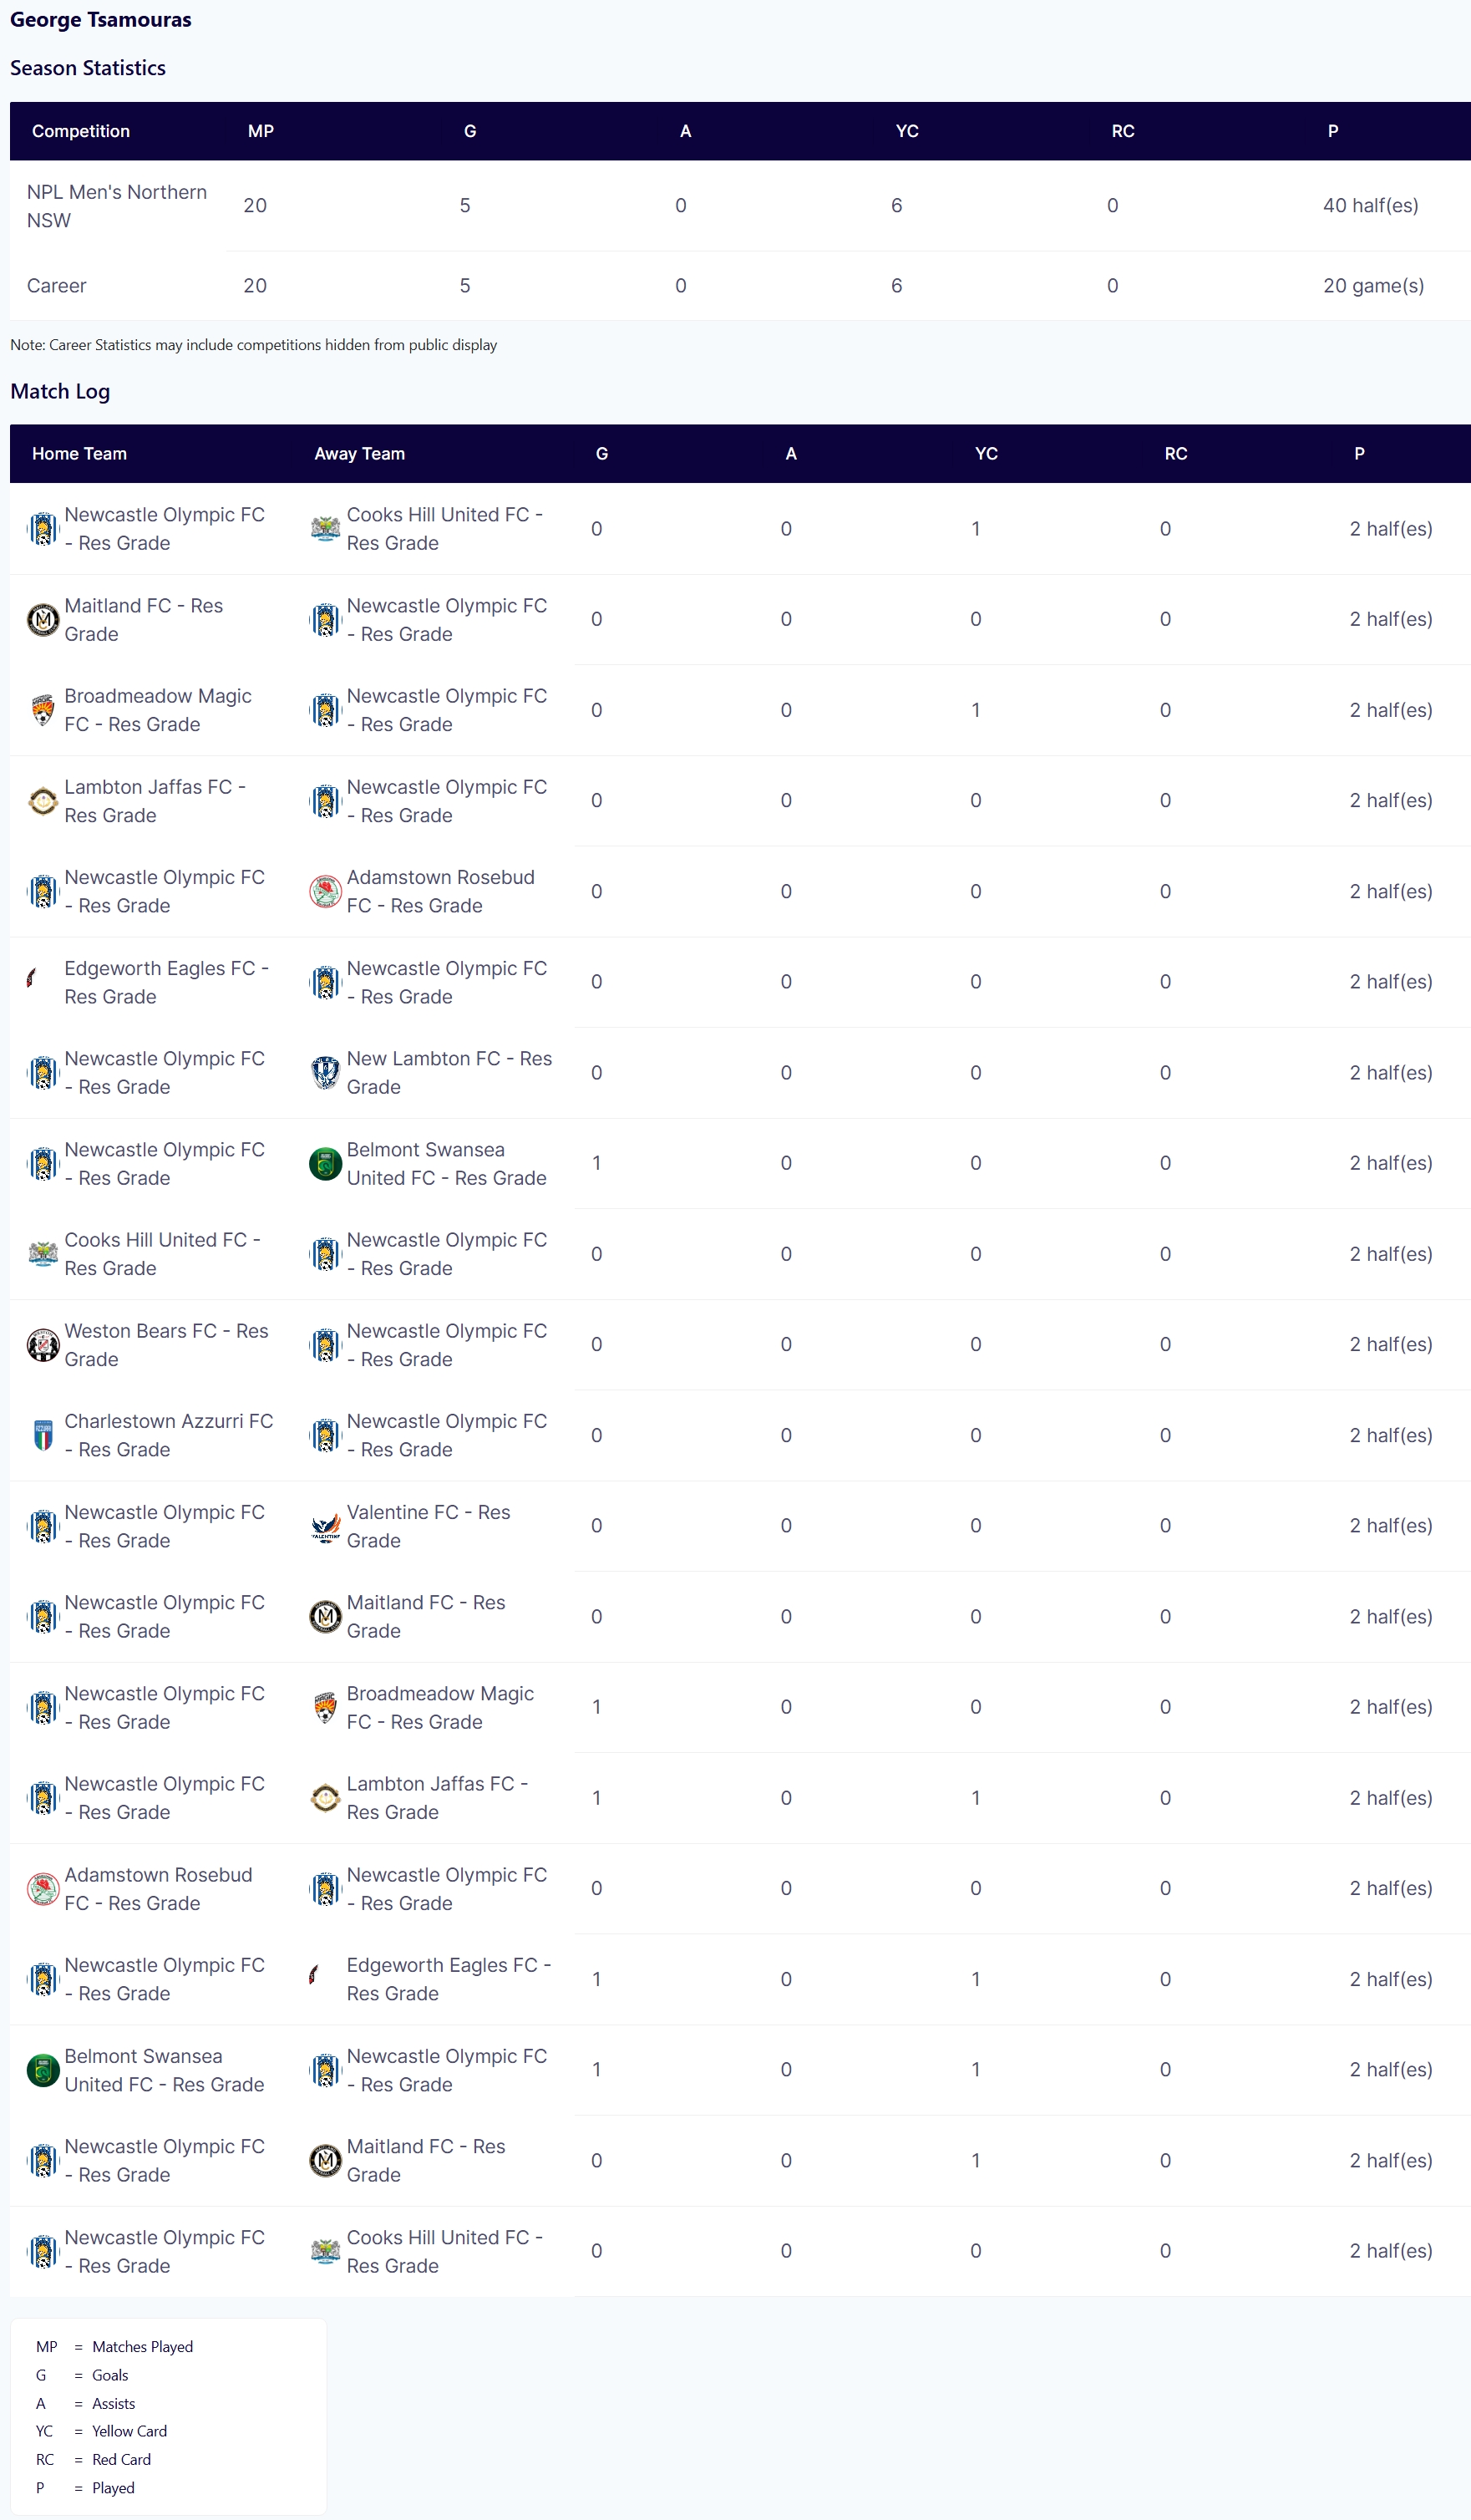Click the Away Team column header
The image size is (1471, 2520).
click(x=359, y=454)
